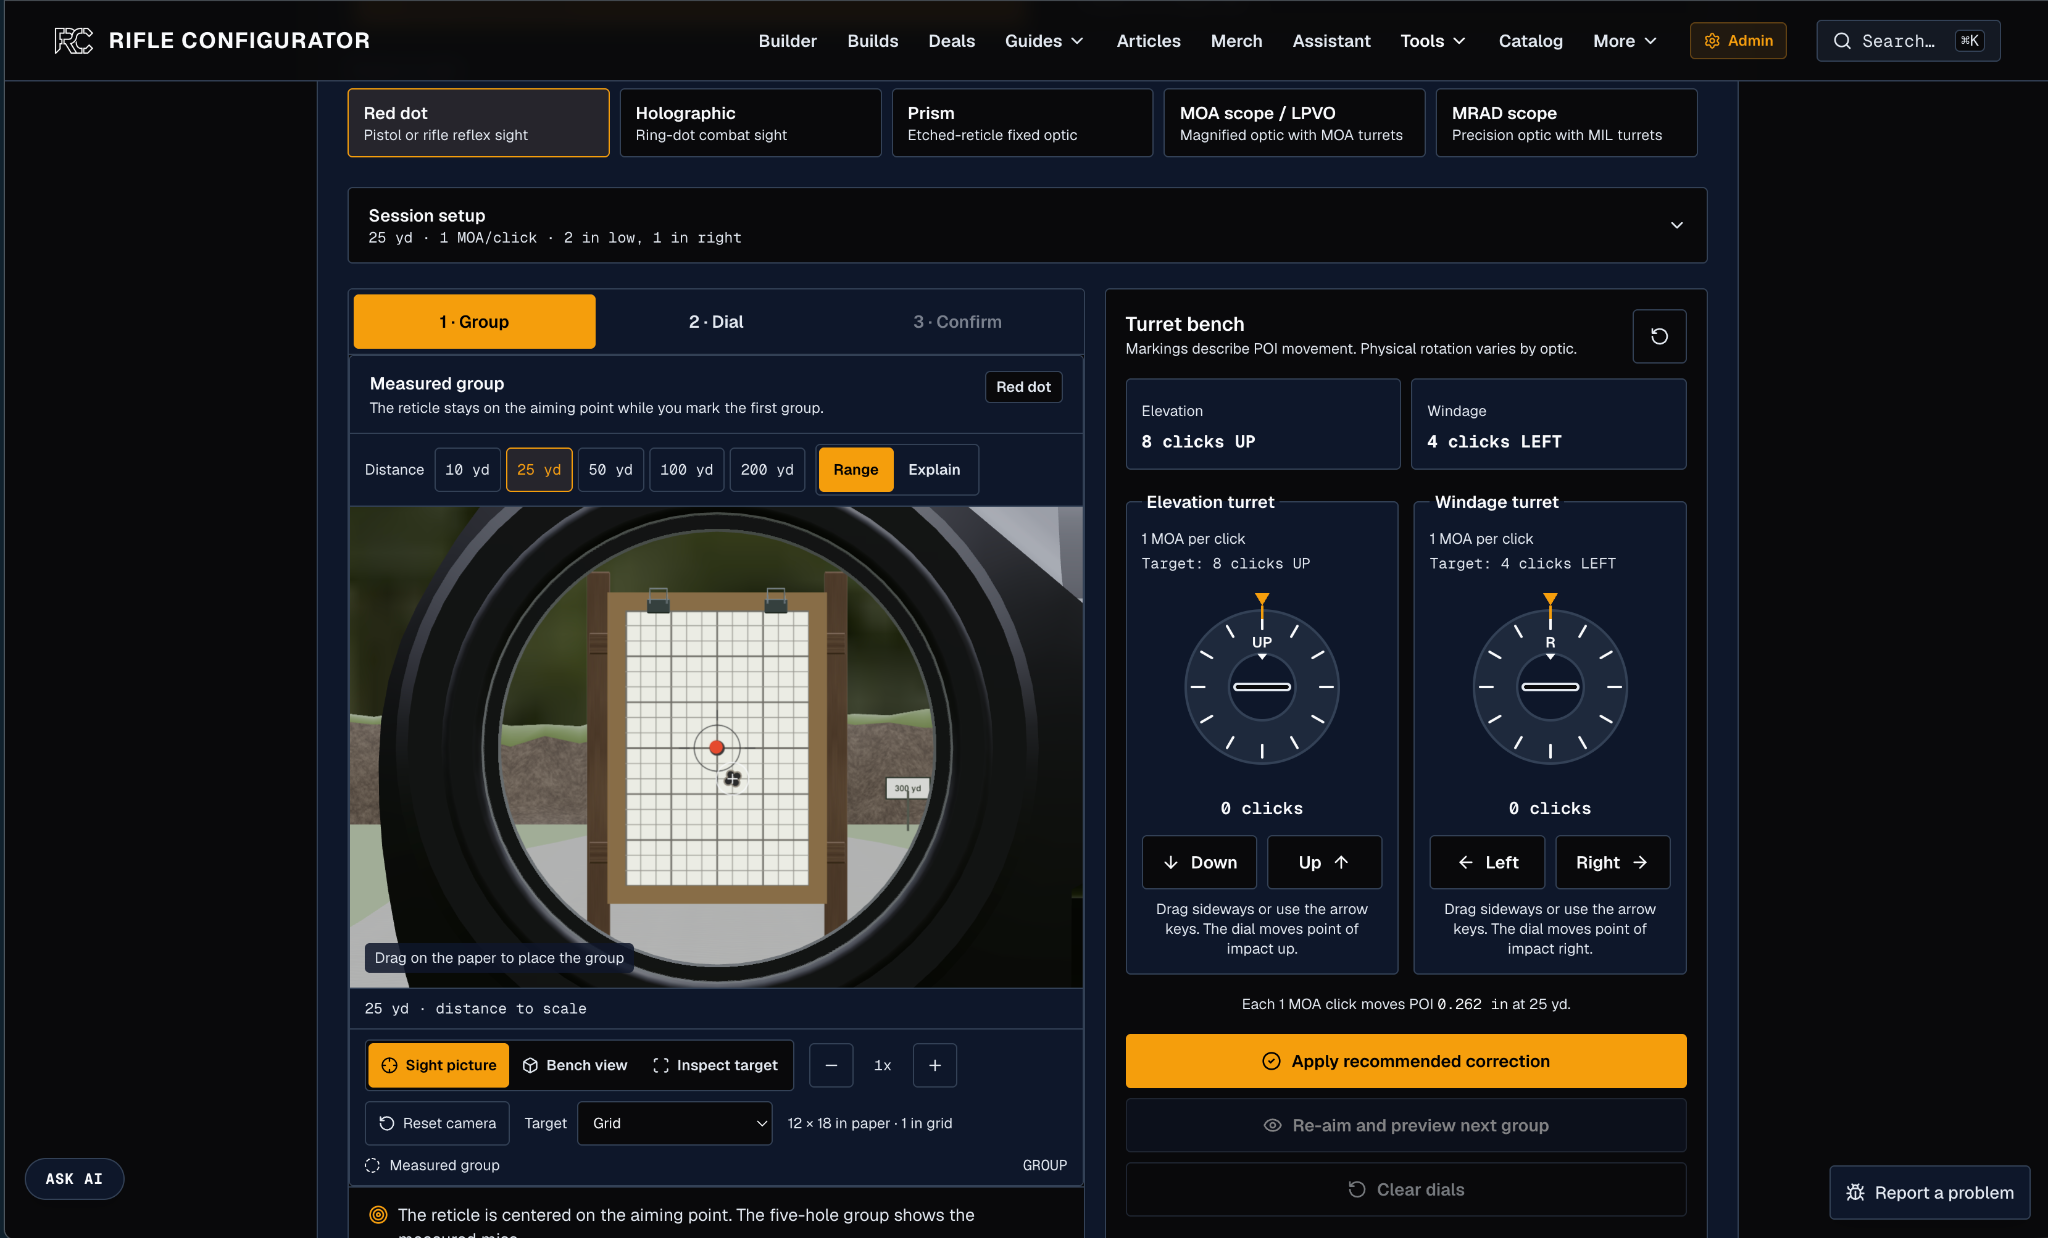2048x1238 pixels.
Task: Open the Tools dropdown menu
Action: [1433, 41]
